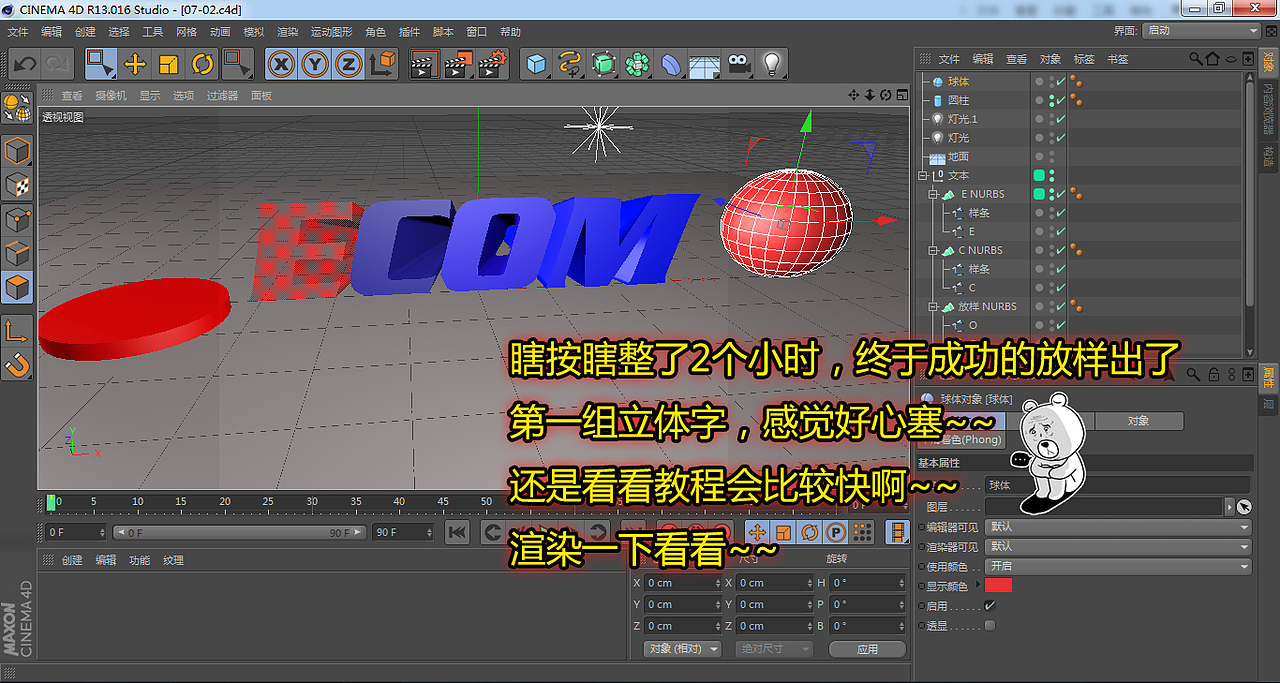Open the 纹理 menu in material manager

pos(174,561)
